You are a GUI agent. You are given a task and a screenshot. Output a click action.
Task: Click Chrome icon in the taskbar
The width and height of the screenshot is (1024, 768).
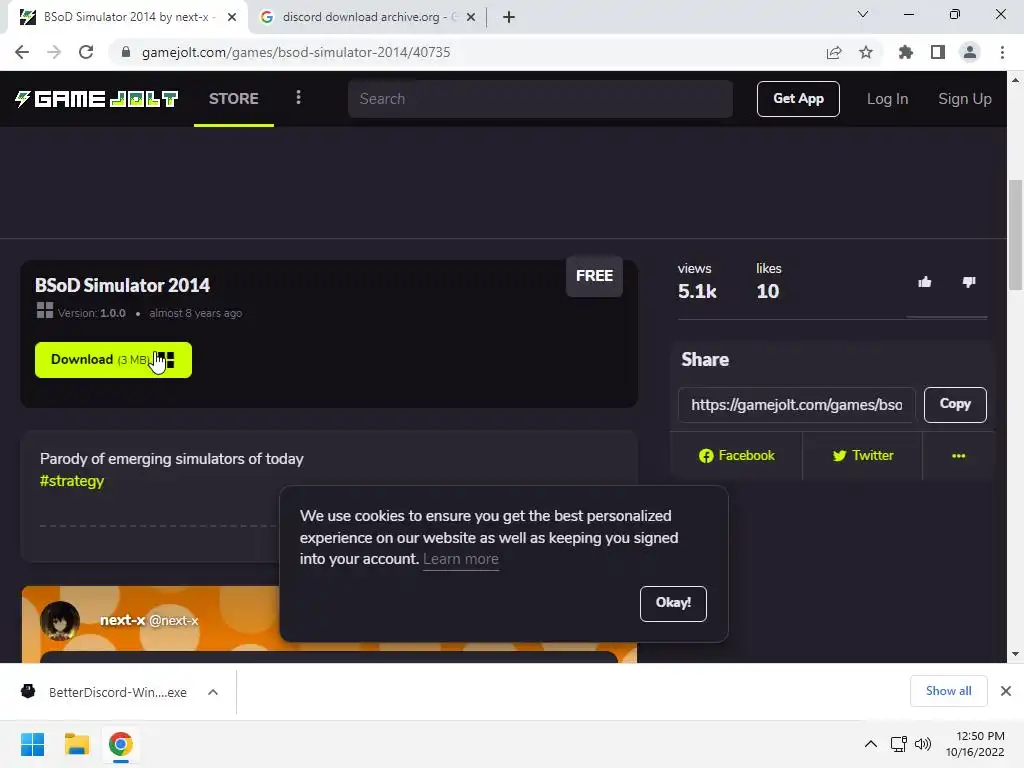click(120, 744)
